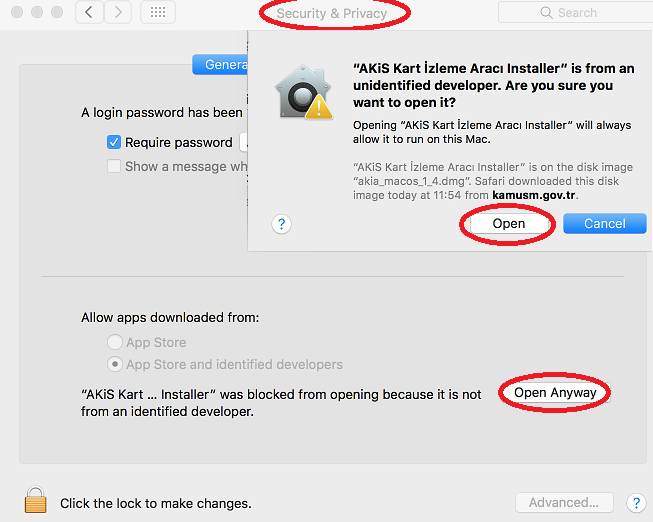The width and height of the screenshot is (653, 522).
Task: Click the forward arrow in the toolbar
Action: pyautogui.click(x=118, y=12)
